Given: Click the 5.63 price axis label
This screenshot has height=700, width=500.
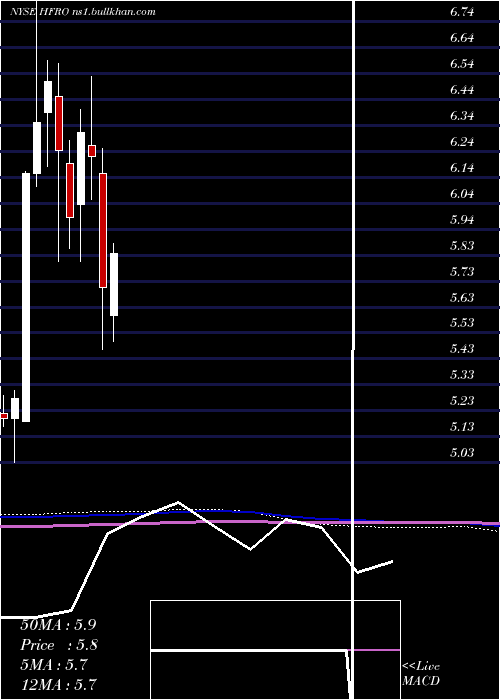Looking at the screenshot, I should pos(461,297).
